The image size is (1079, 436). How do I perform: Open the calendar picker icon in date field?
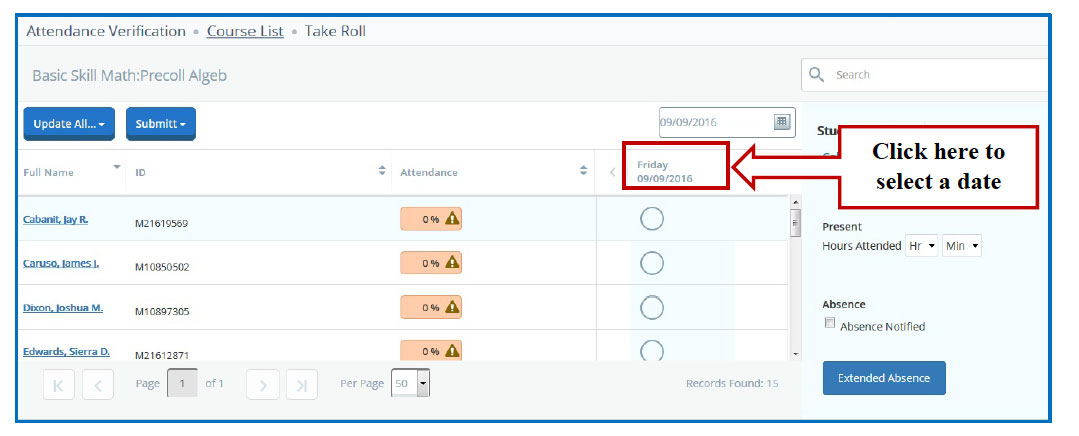pos(782,123)
